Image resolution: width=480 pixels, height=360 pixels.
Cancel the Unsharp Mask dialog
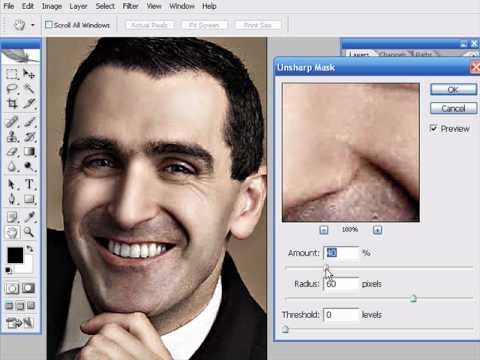click(x=453, y=108)
